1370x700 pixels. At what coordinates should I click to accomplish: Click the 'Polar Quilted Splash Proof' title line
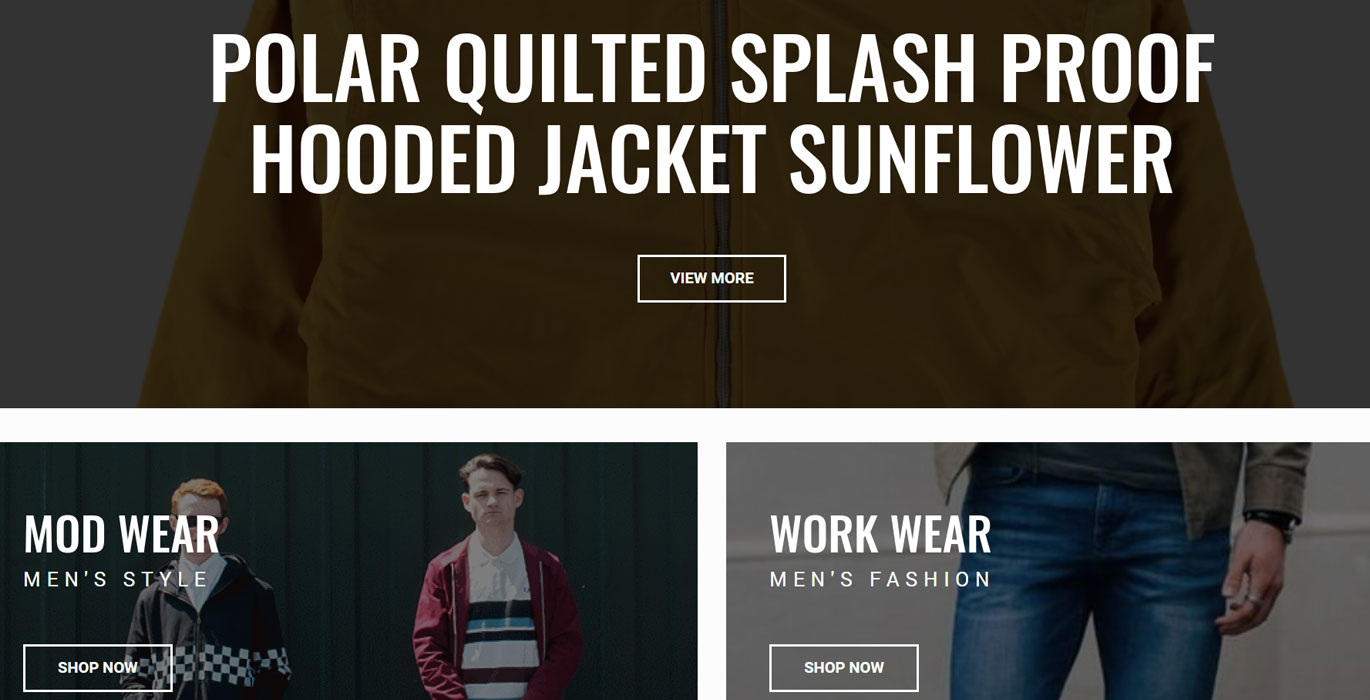click(712, 68)
